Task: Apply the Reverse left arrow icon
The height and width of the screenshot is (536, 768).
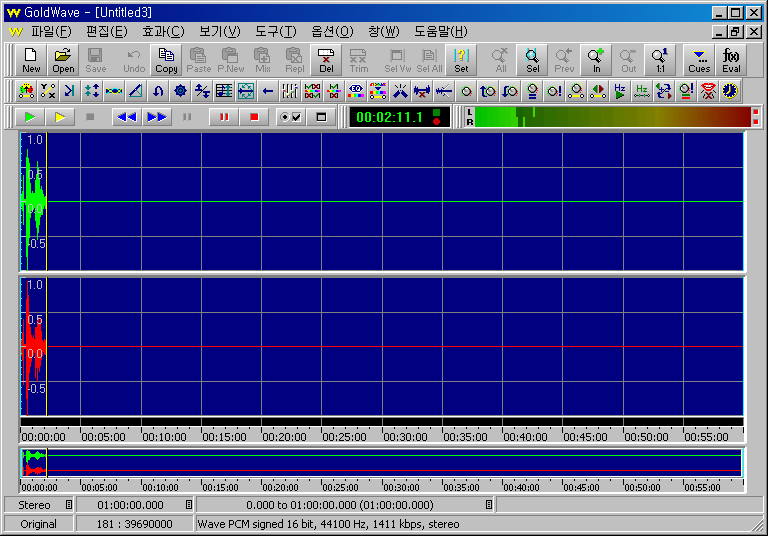Action: tap(267, 91)
